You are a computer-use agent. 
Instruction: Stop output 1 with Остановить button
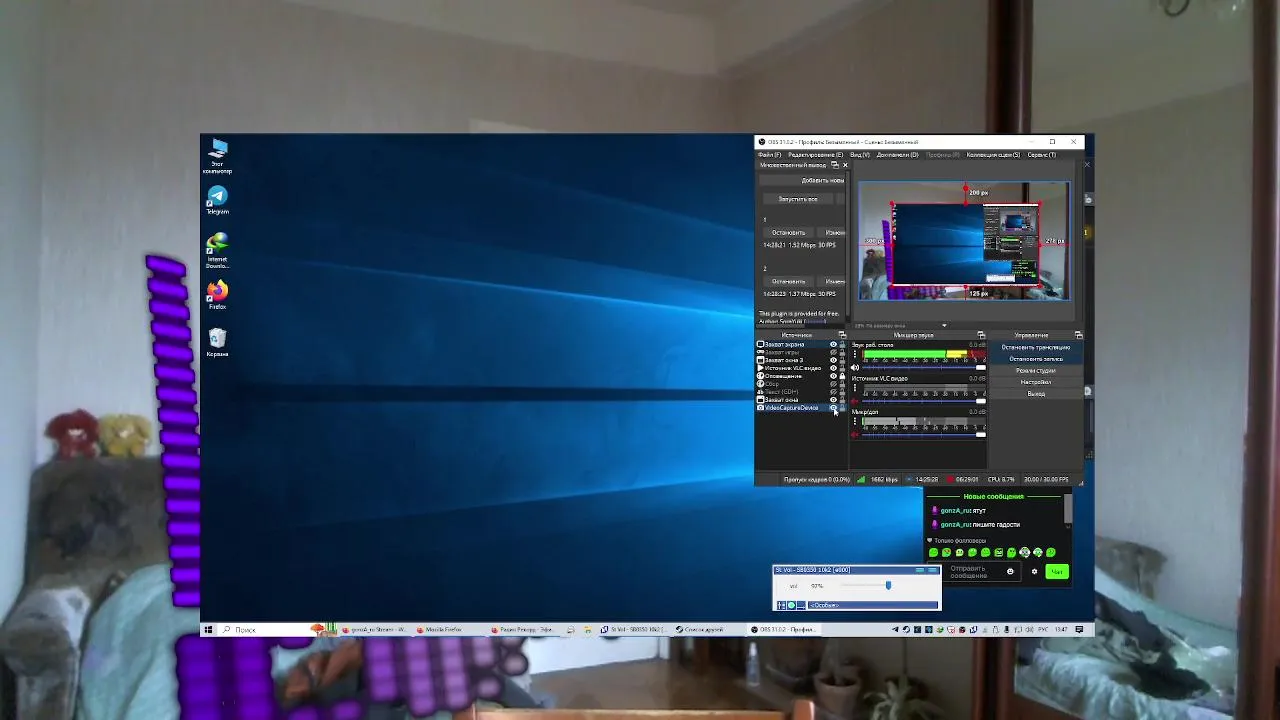coord(788,232)
